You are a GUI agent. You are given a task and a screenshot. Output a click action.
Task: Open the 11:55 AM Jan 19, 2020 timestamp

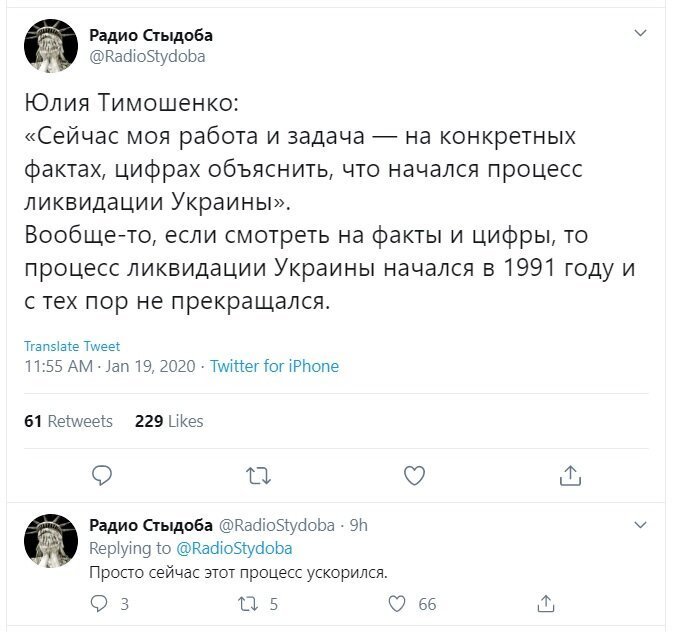[x=110, y=366]
